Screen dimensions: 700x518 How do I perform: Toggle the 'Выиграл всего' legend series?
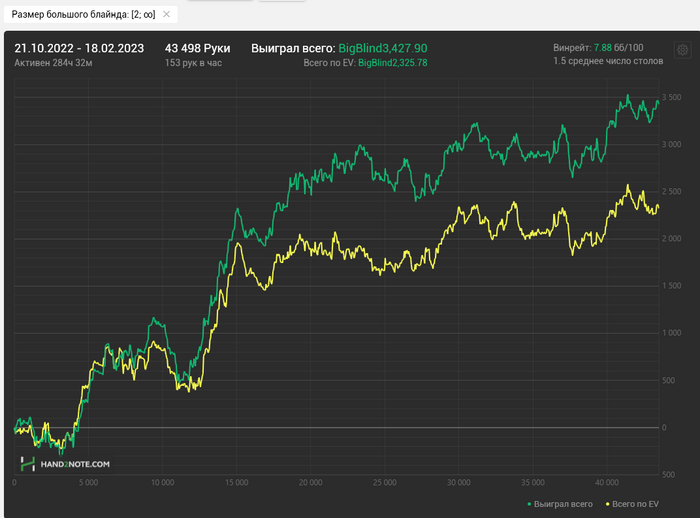pos(560,504)
